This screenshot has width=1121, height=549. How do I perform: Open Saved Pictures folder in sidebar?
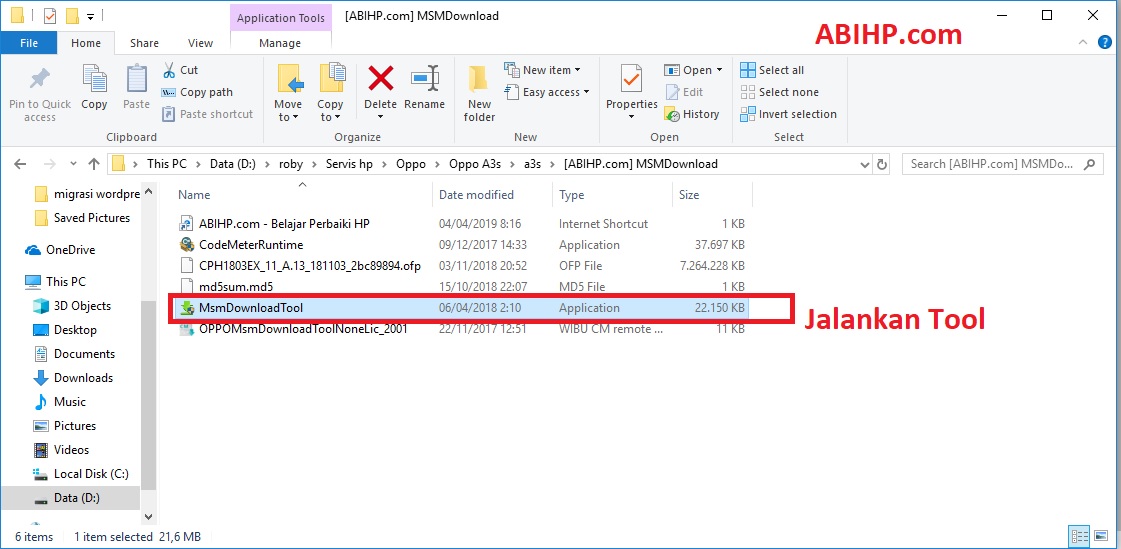click(82, 217)
